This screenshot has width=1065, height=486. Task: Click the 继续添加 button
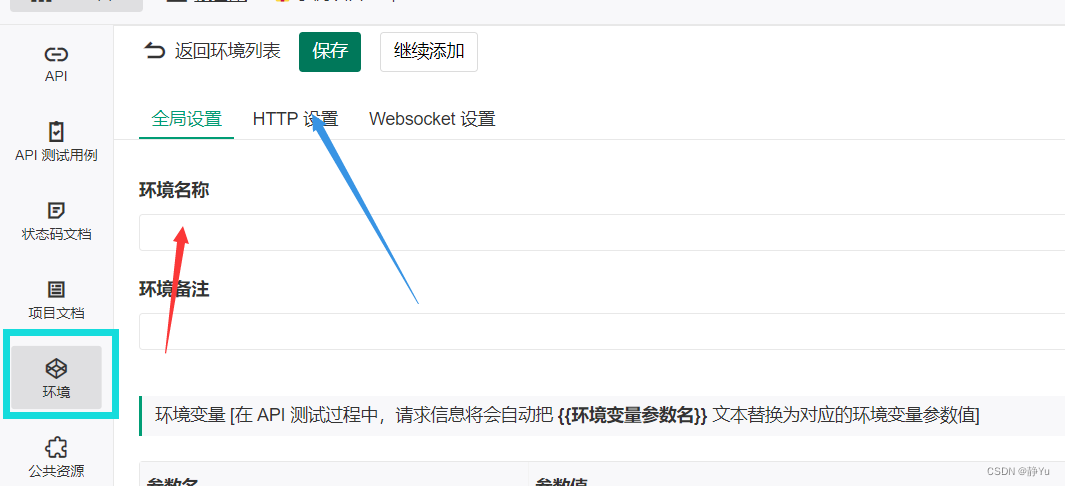429,52
